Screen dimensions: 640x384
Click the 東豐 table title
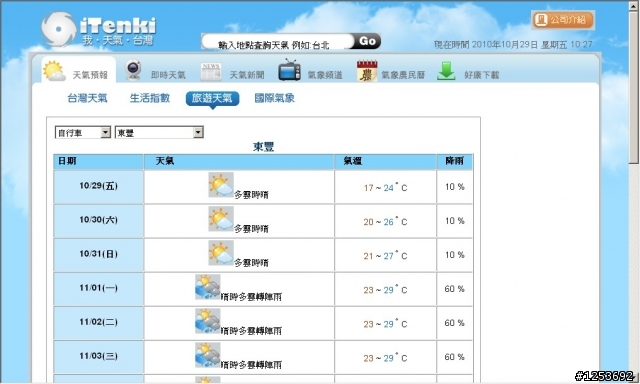(x=263, y=147)
